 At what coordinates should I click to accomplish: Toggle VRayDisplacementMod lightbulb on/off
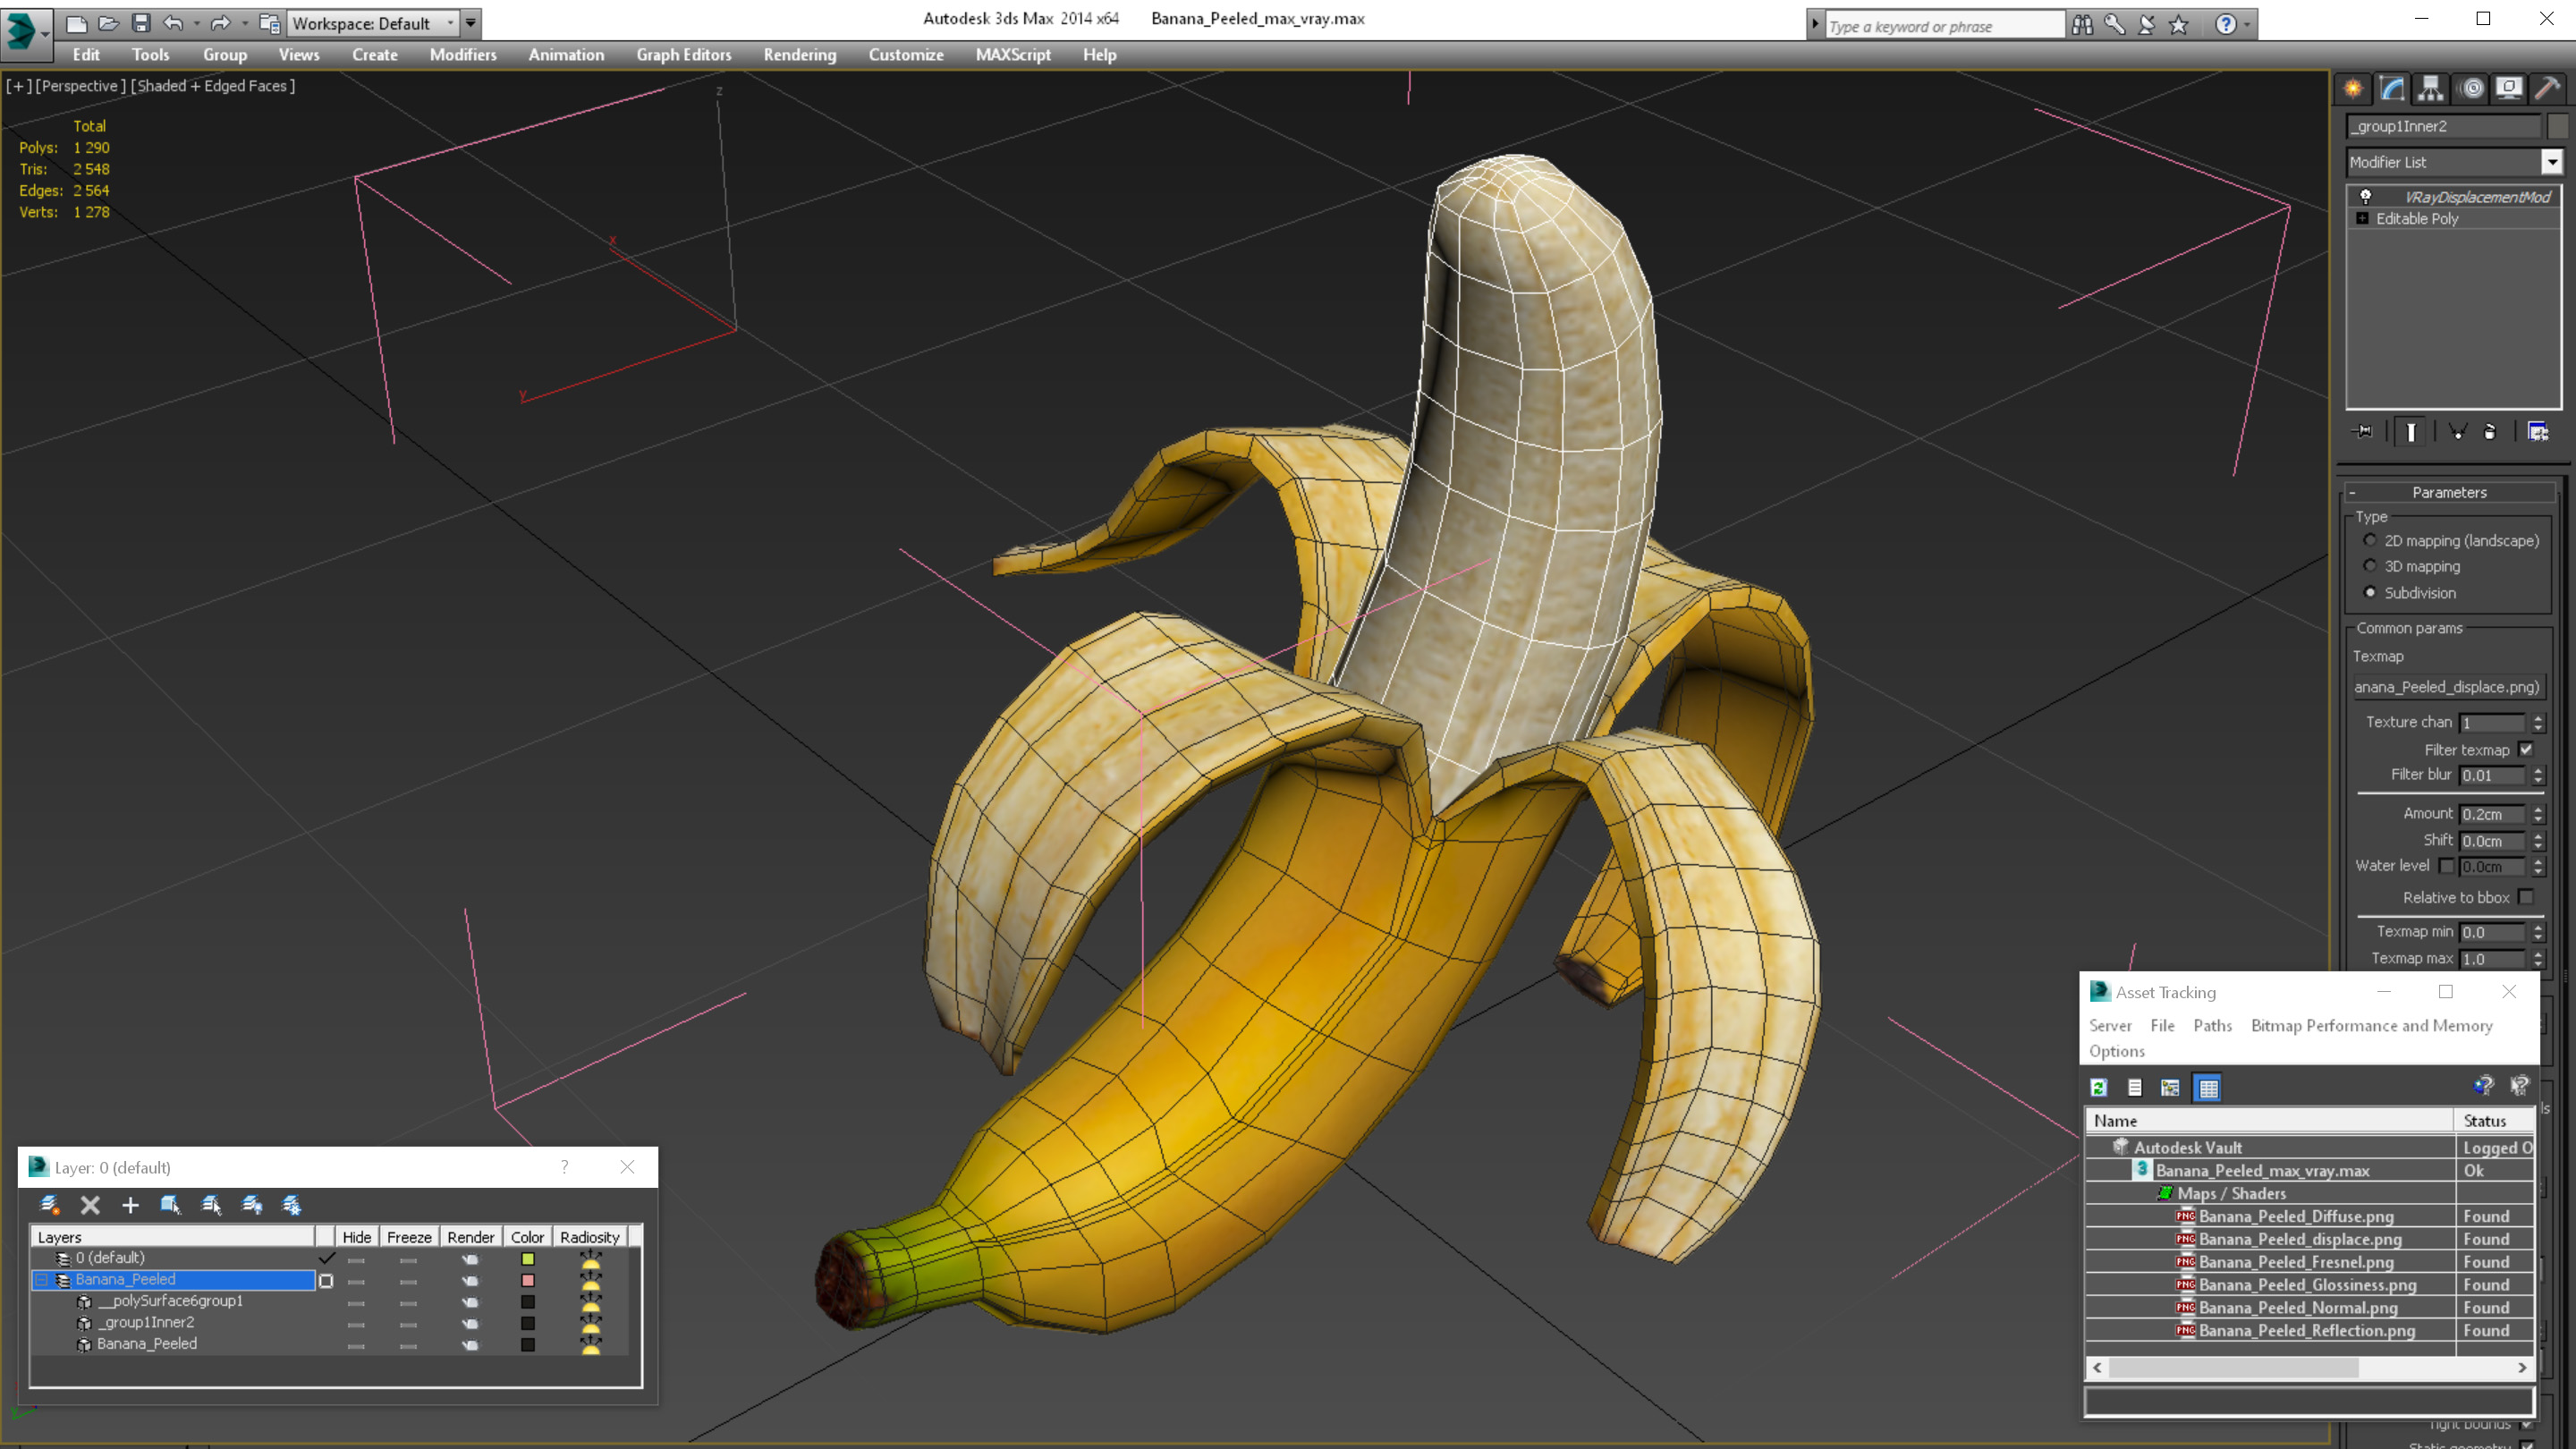(2366, 196)
